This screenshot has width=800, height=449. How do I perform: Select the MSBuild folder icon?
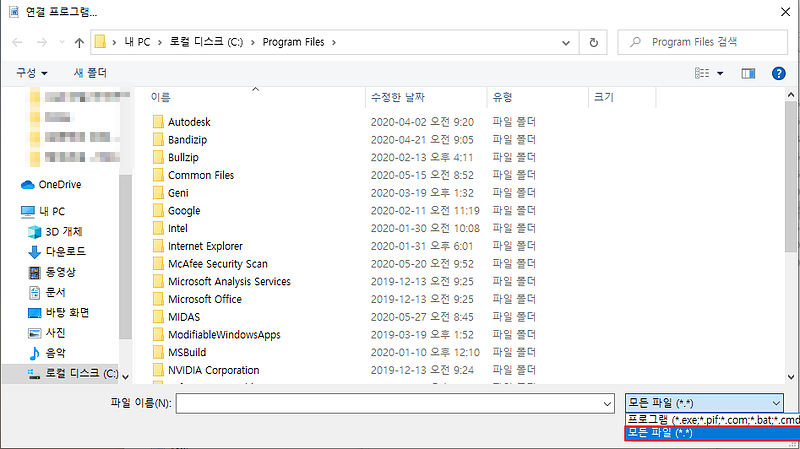[x=159, y=353]
